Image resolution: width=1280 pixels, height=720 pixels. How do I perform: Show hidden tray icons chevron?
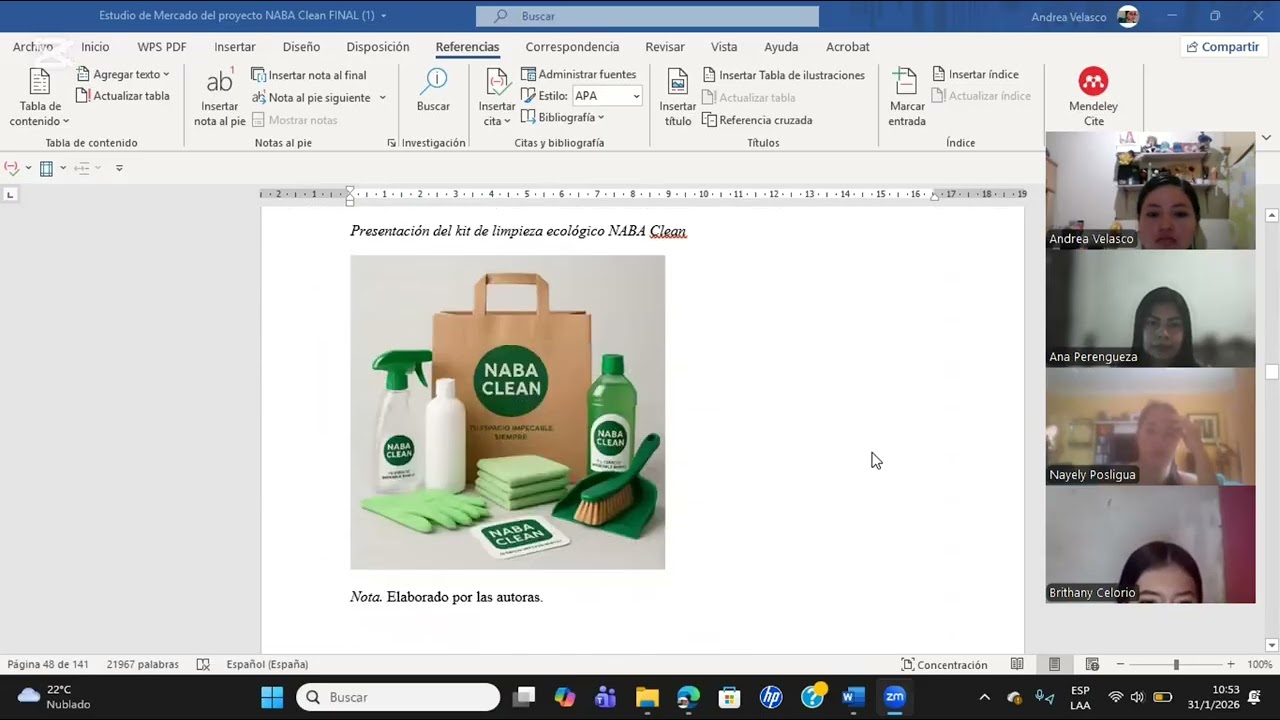click(984, 697)
